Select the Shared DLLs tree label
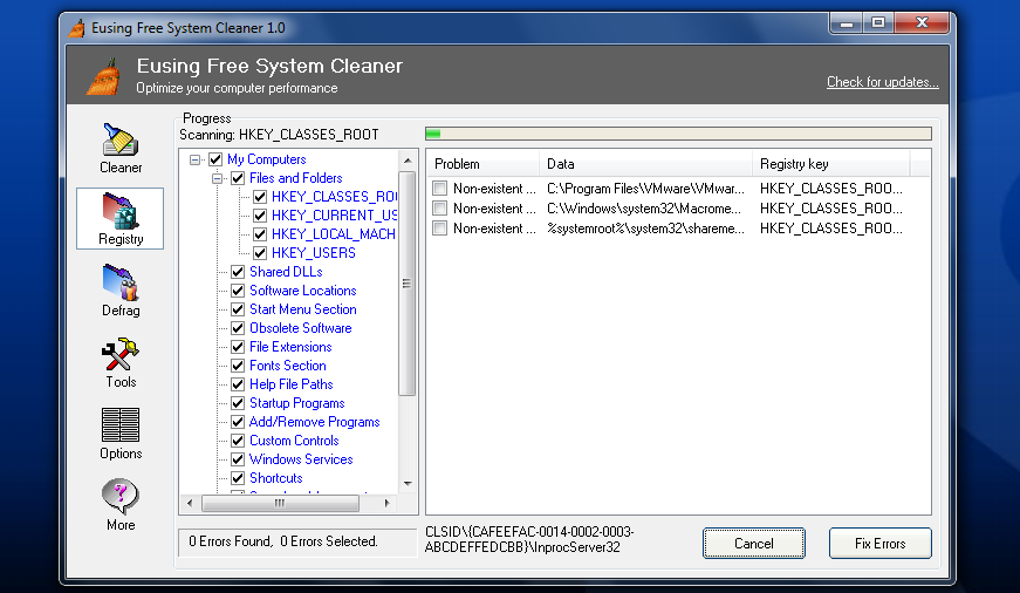The image size is (1020, 593). click(286, 272)
